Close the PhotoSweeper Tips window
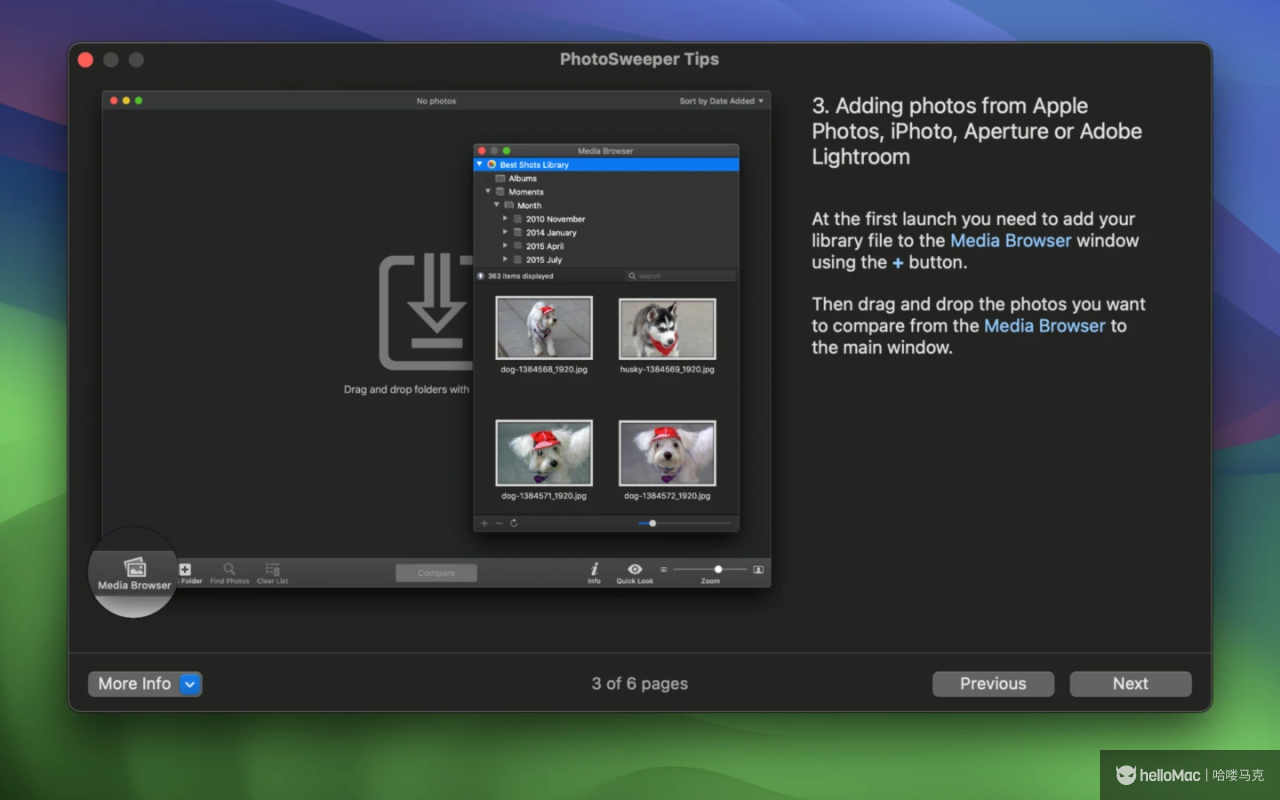 86,60
